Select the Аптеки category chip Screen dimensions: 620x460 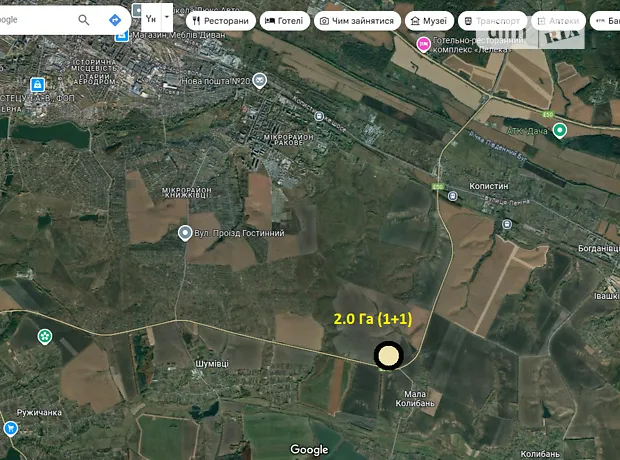pyautogui.click(x=558, y=21)
